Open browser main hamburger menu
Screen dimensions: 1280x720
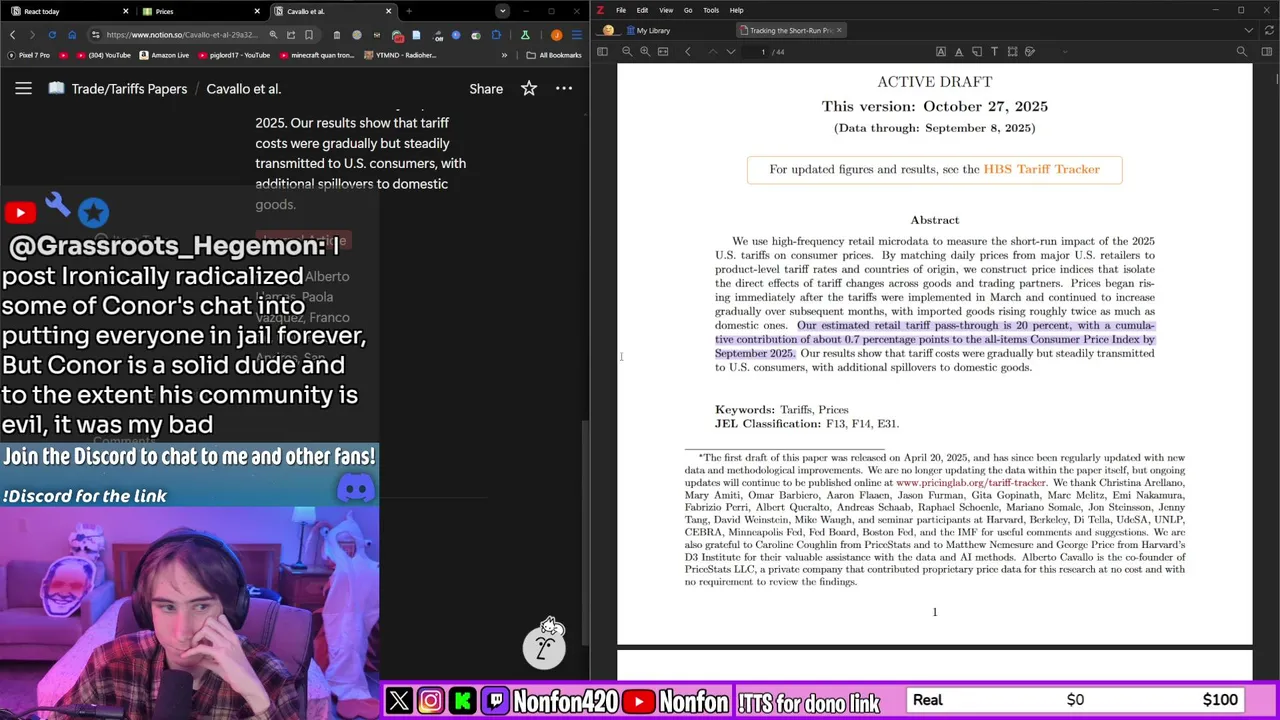tap(577, 35)
